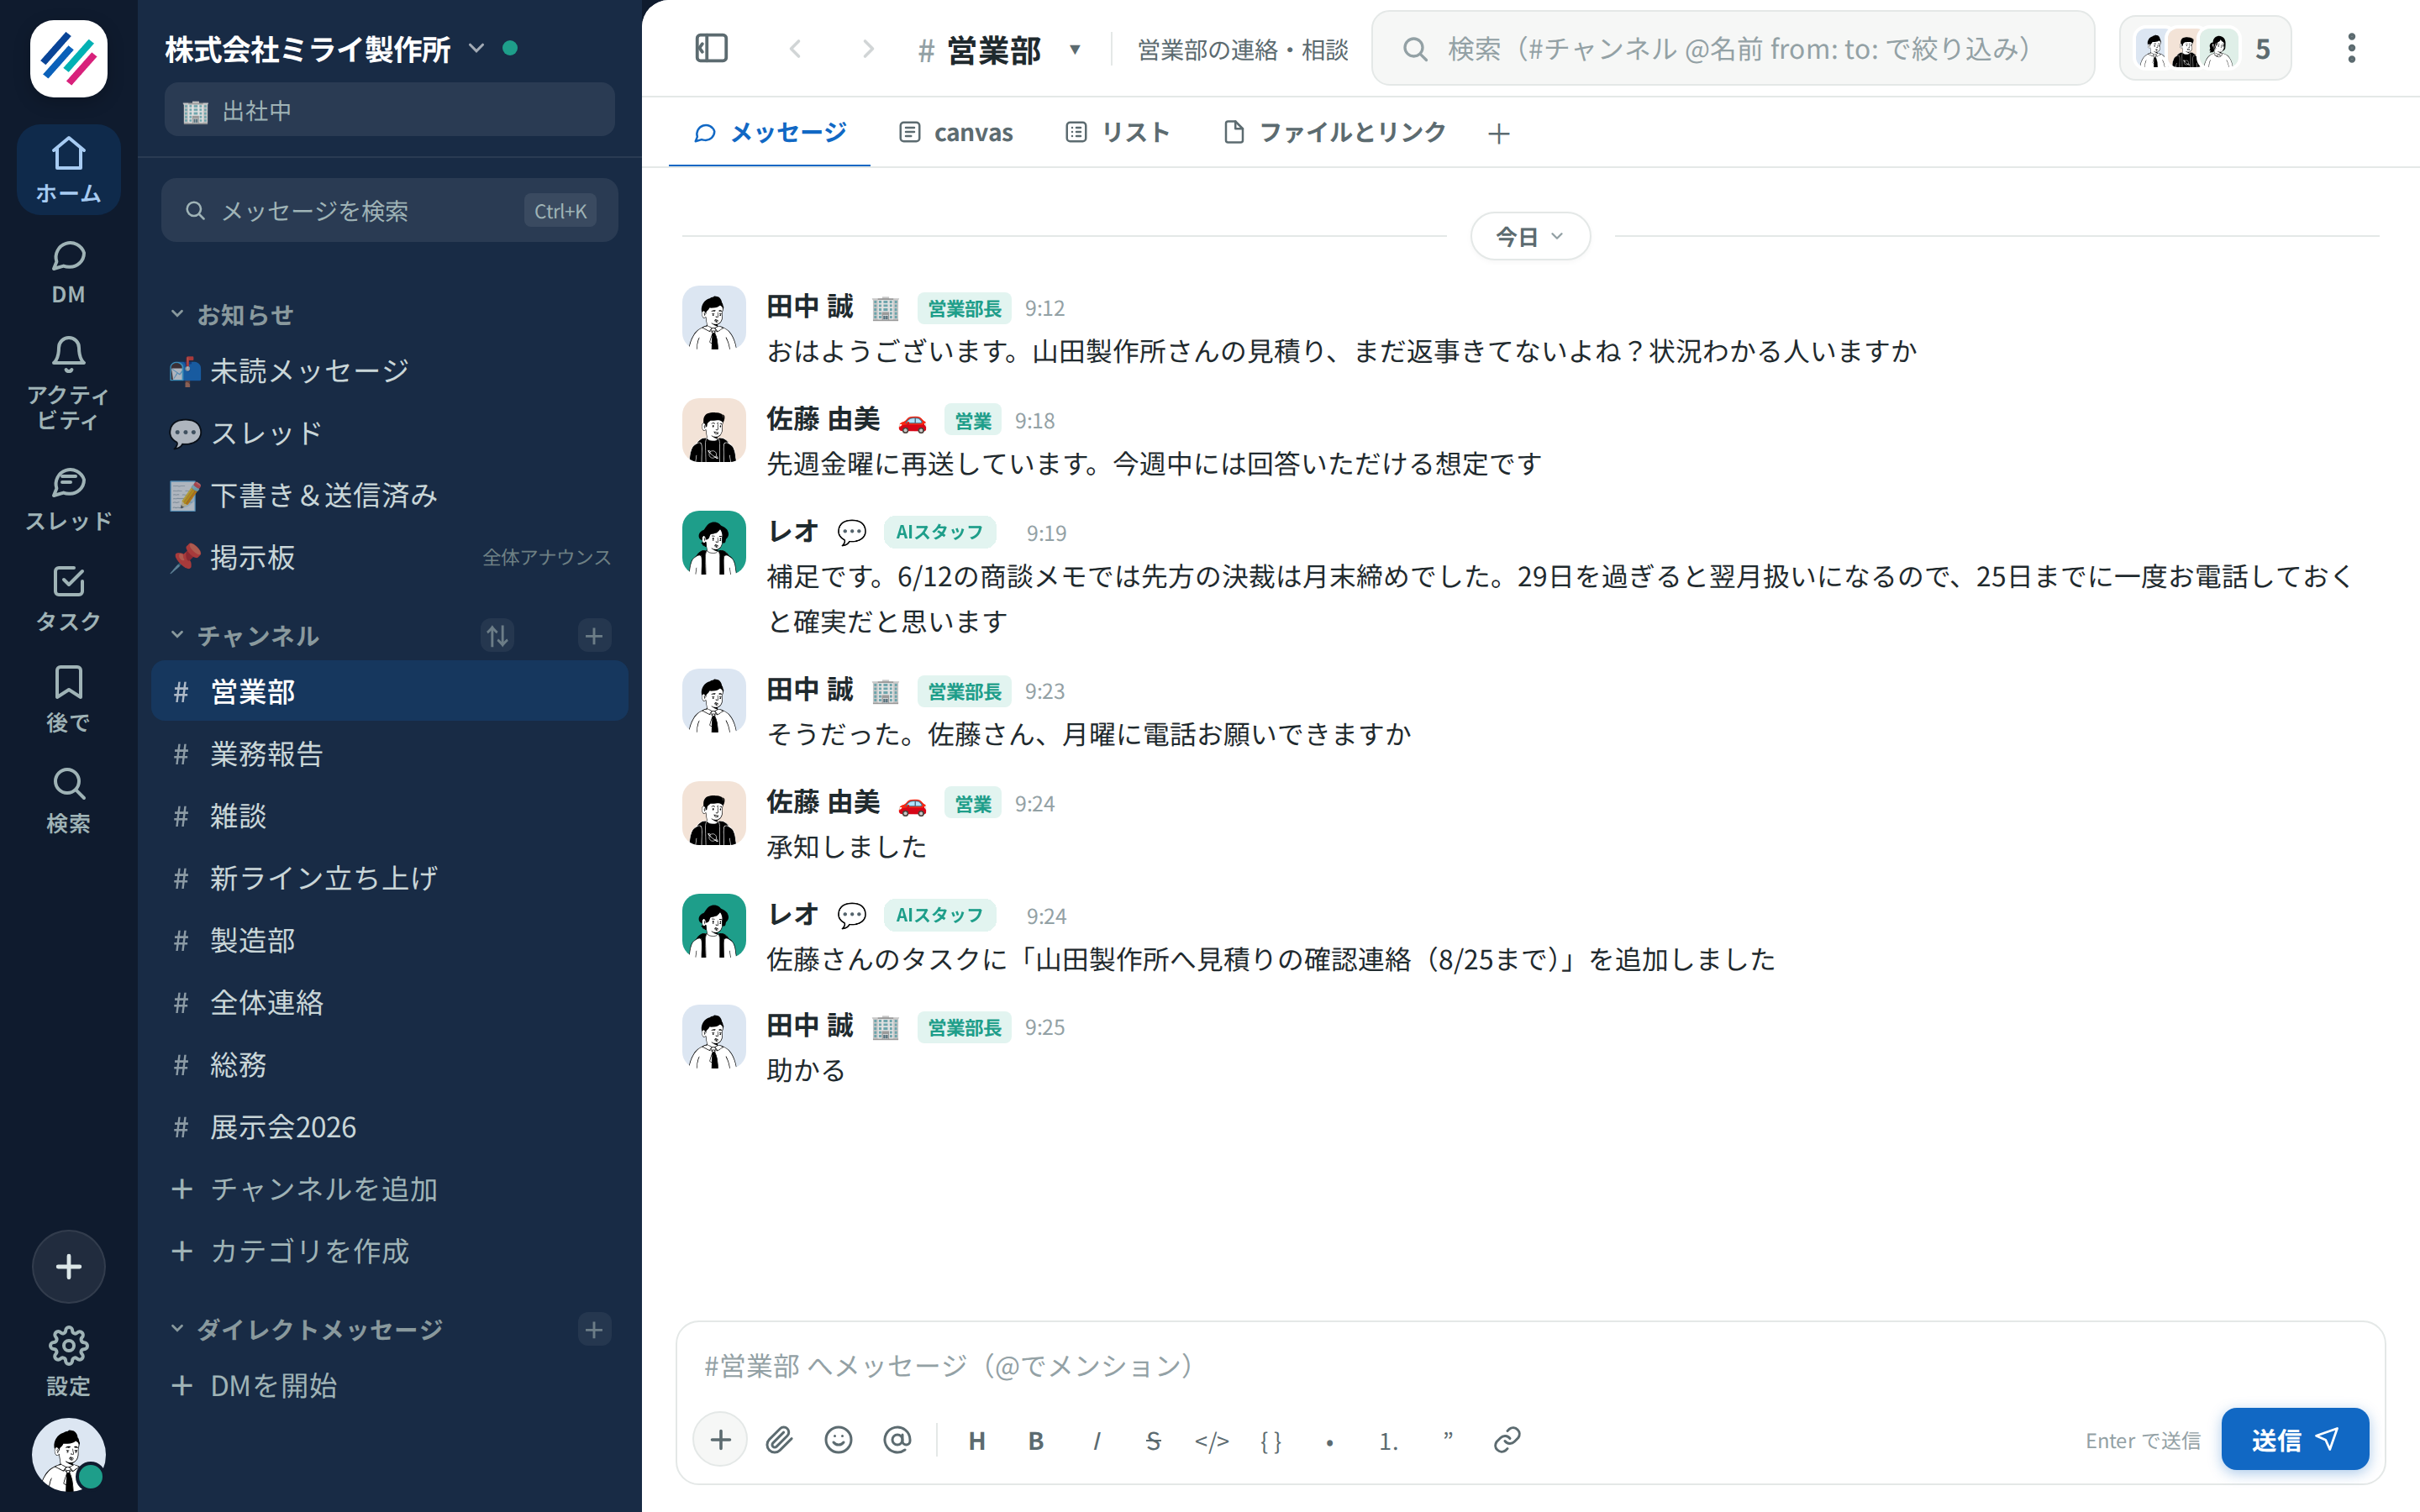Open workspace menu 株式会社ミライ製作所

click(x=325, y=48)
